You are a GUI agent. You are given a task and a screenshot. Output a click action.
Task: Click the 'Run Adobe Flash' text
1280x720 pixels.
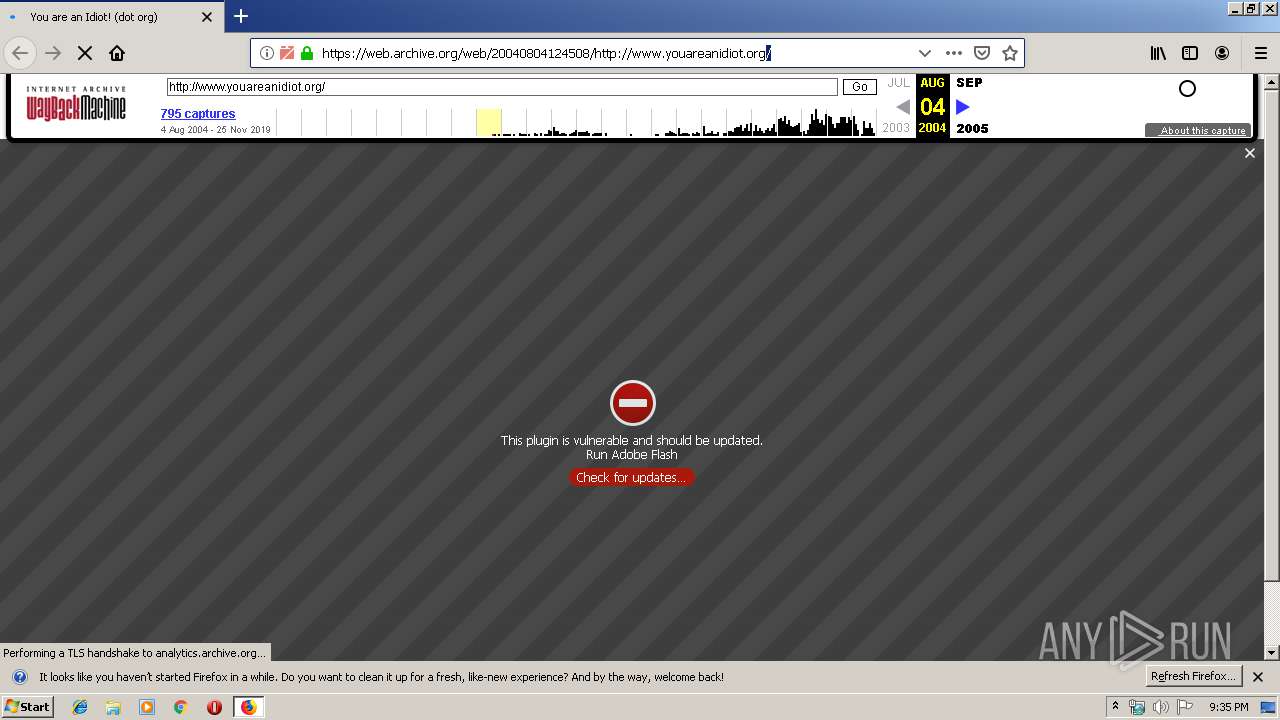(632, 454)
